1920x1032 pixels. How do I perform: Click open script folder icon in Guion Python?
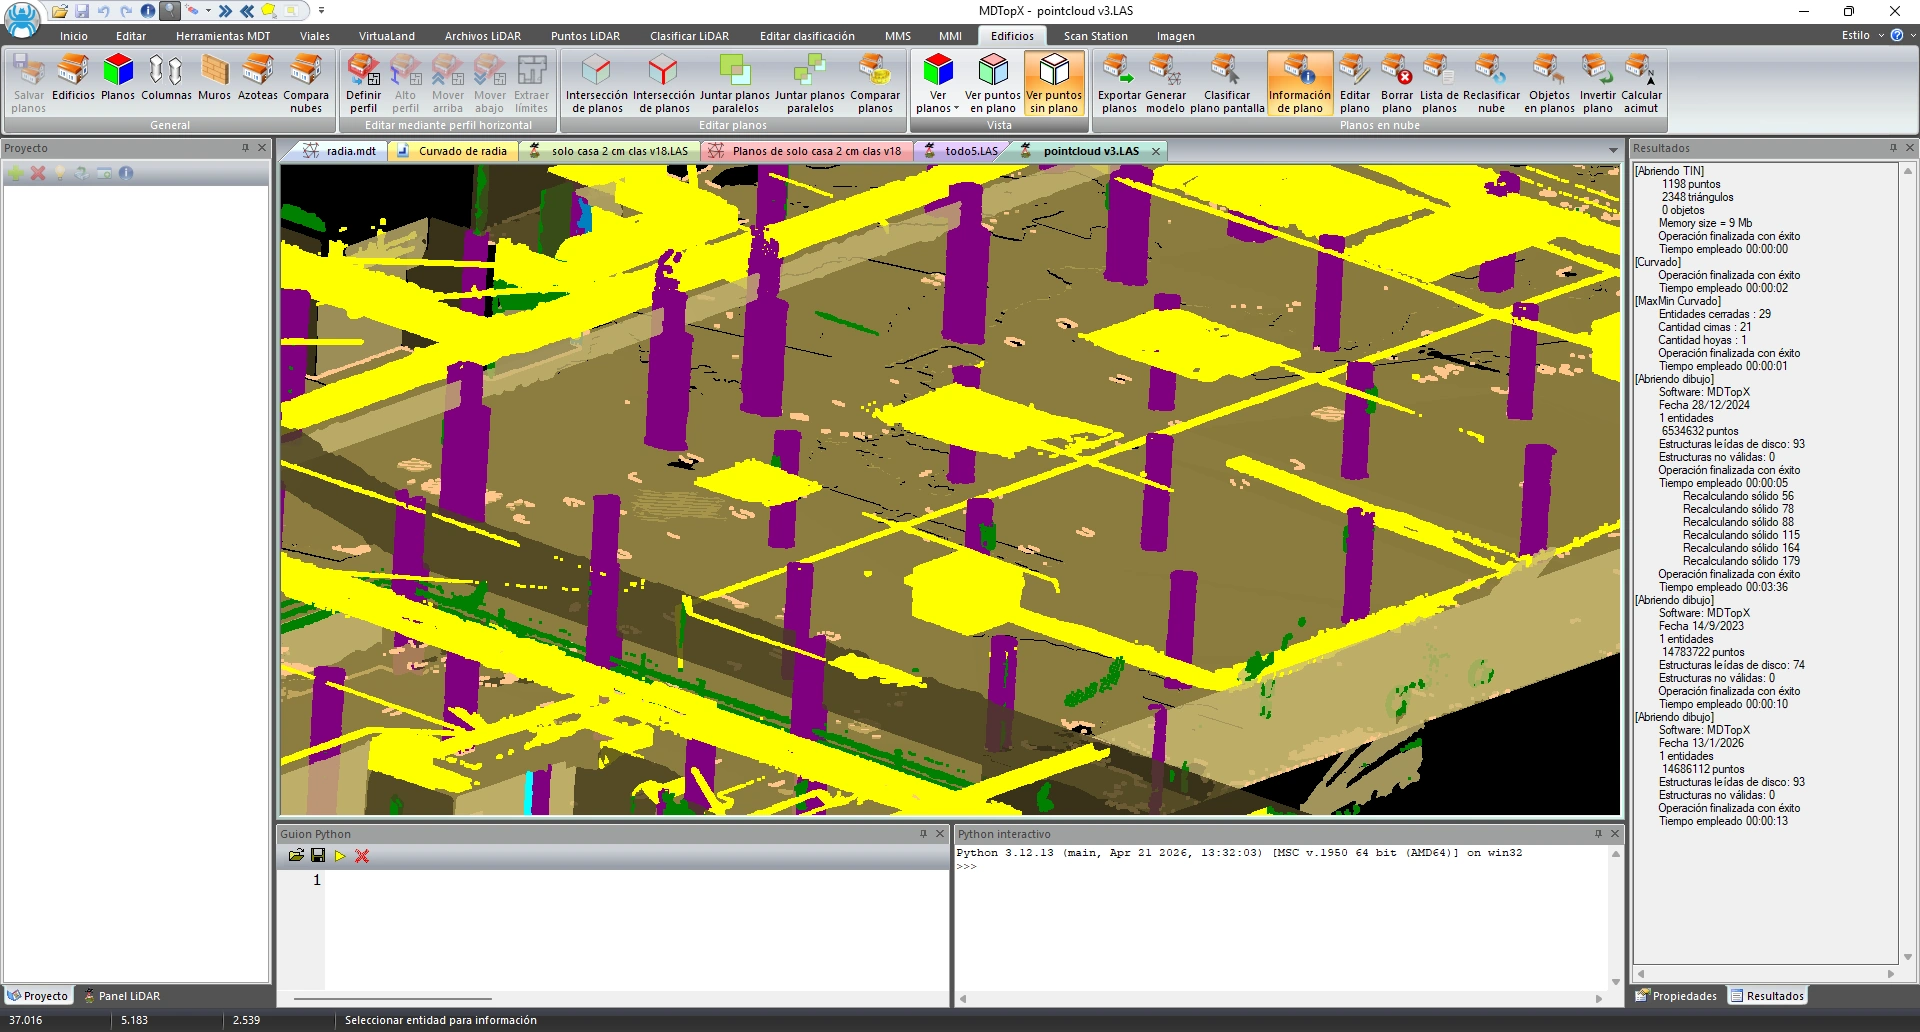point(296,855)
